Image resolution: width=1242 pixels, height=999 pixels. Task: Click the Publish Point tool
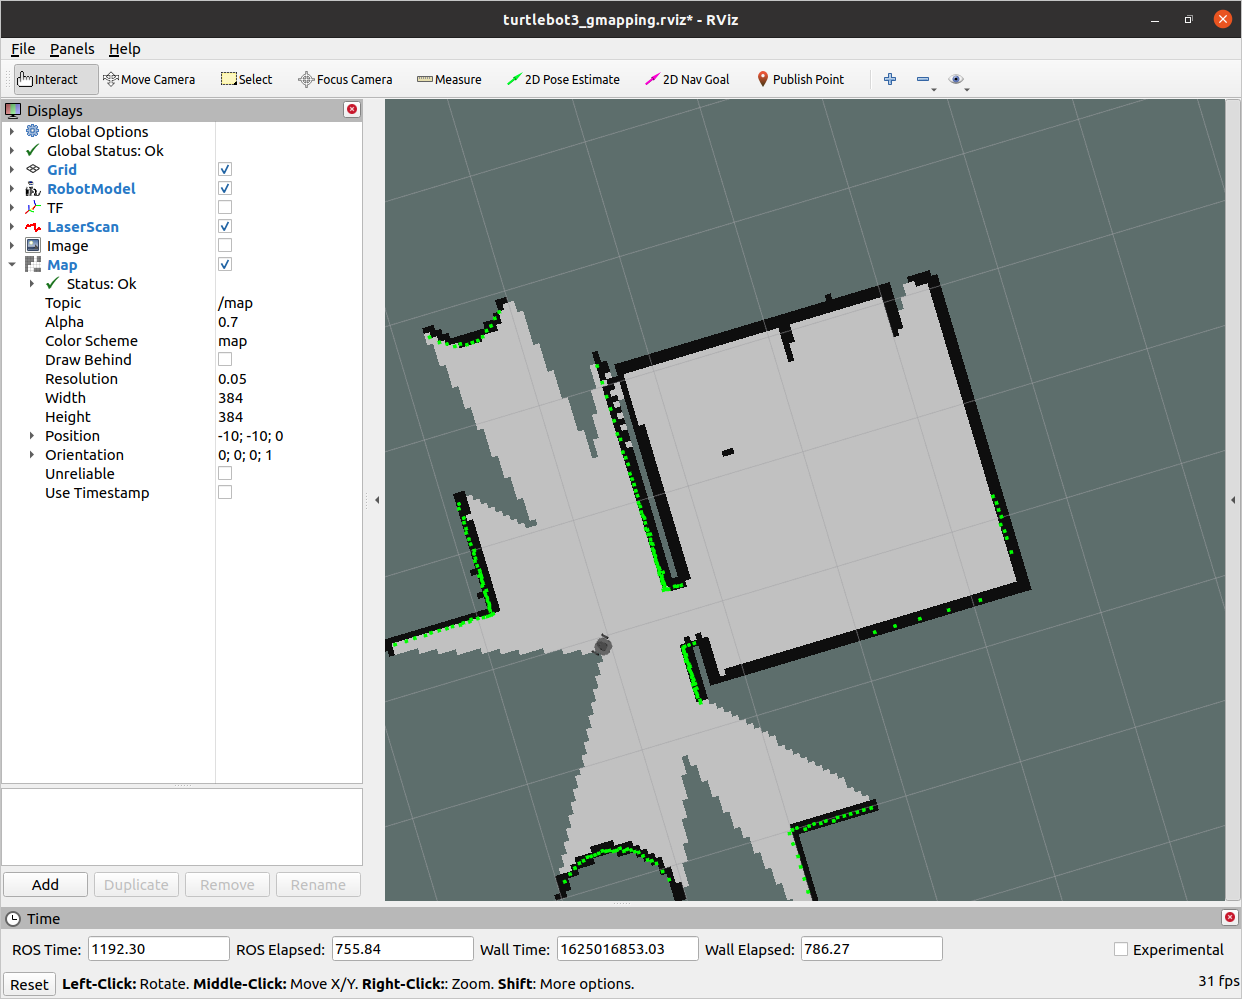click(800, 80)
